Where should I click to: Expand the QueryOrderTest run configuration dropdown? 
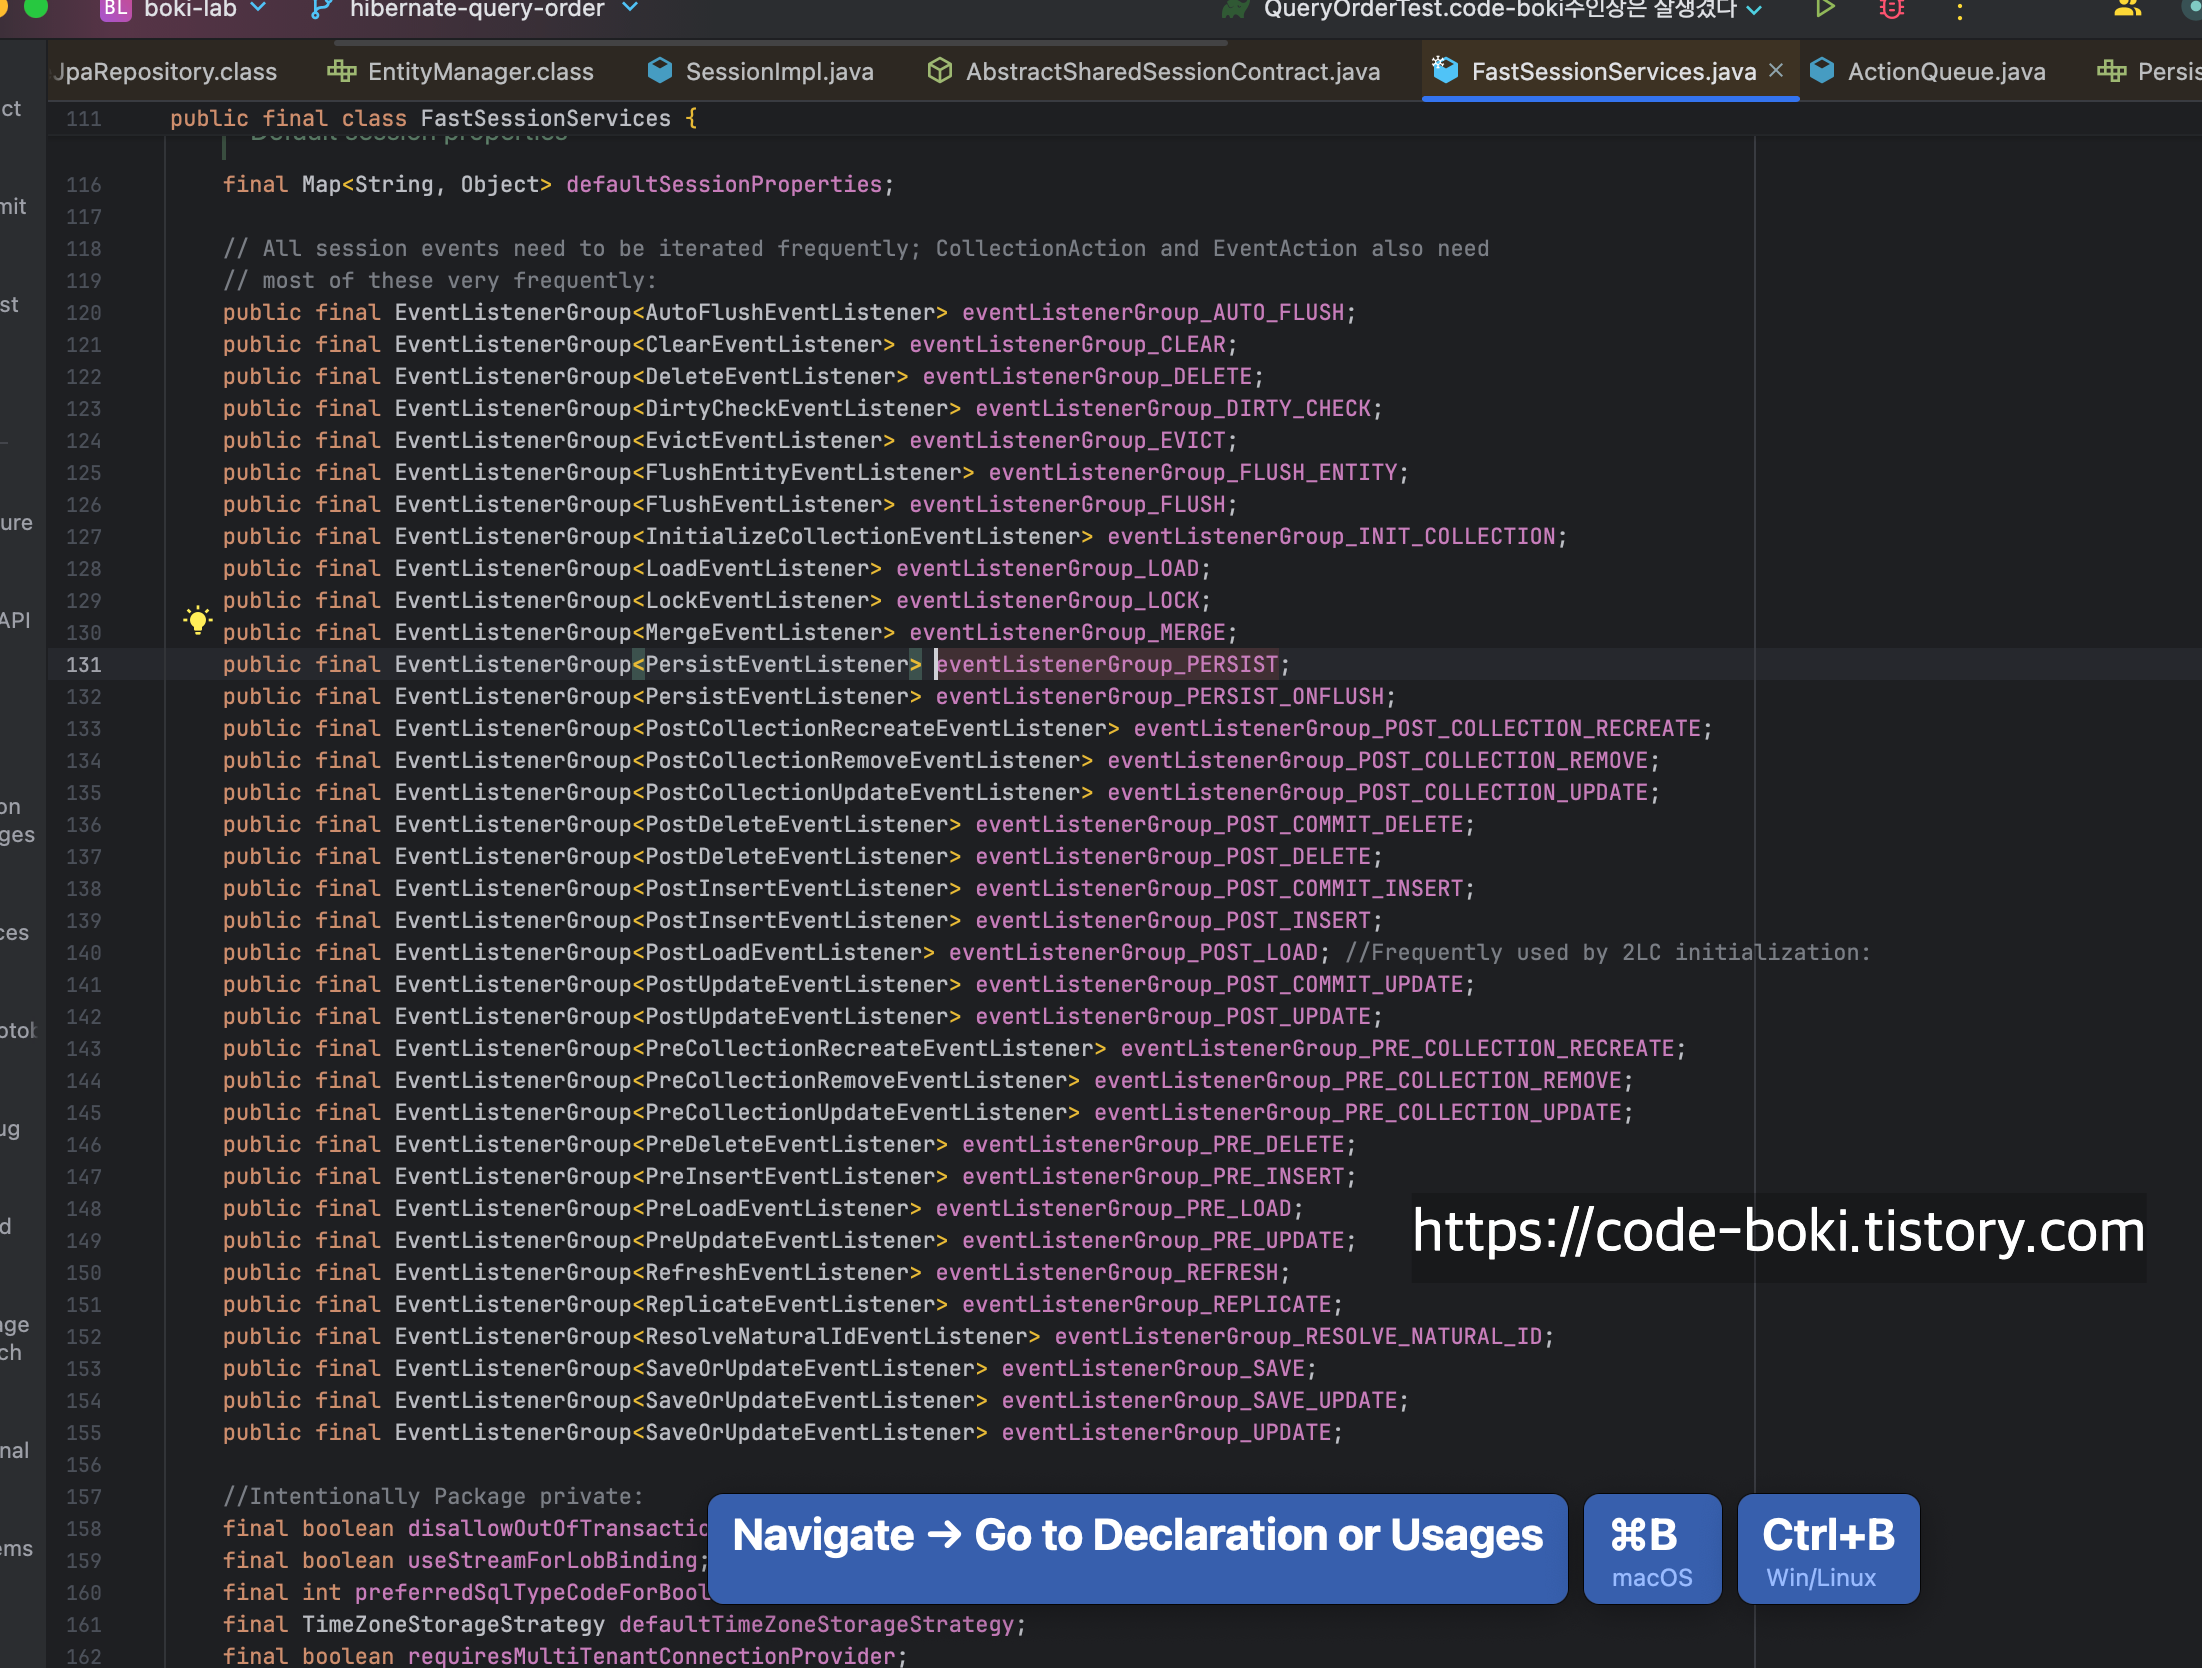click(1754, 10)
